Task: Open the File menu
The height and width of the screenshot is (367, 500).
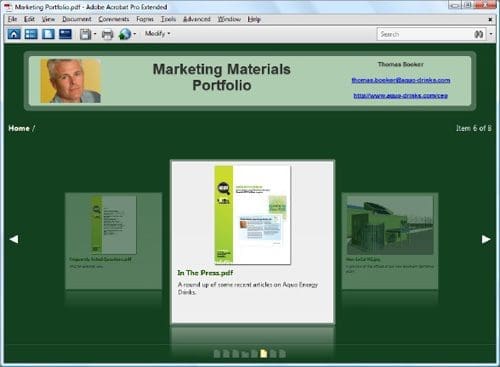Action: (x=12, y=19)
